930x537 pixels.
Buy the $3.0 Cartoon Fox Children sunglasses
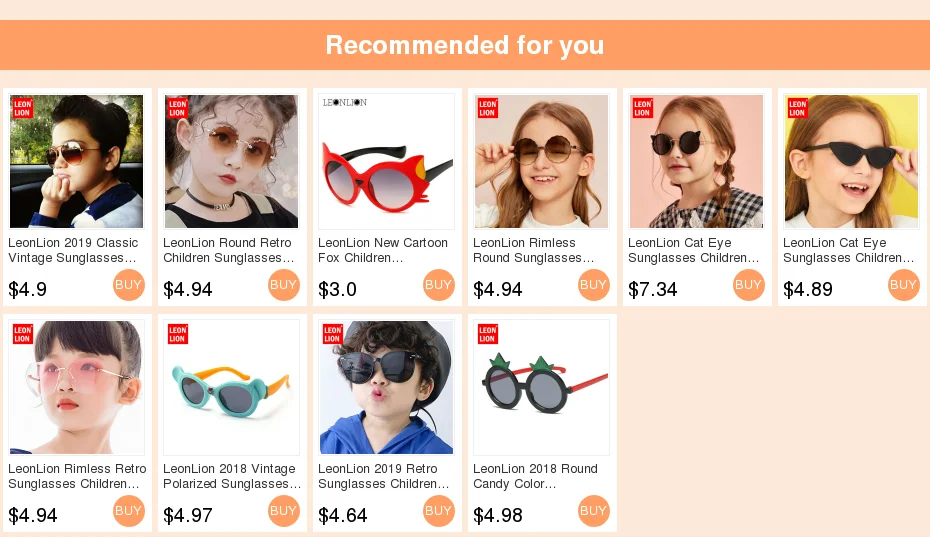[439, 285]
